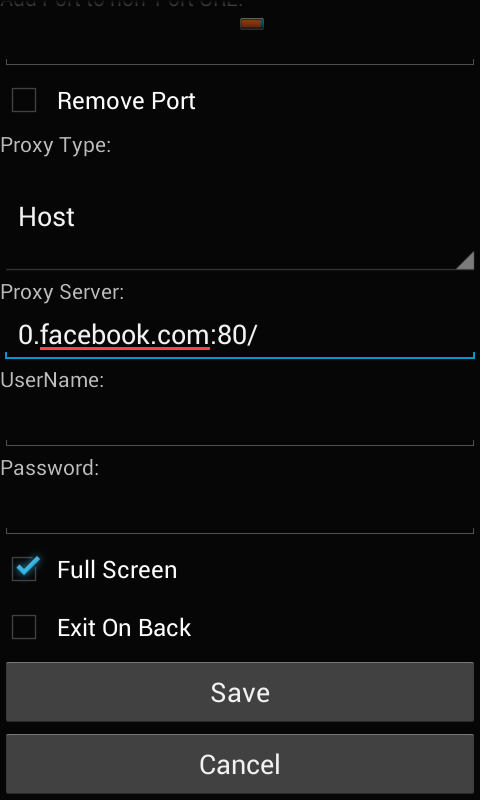This screenshot has width=480, height=800.
Task: Tap the Exit On Back label text
Action: click(124, 628)
